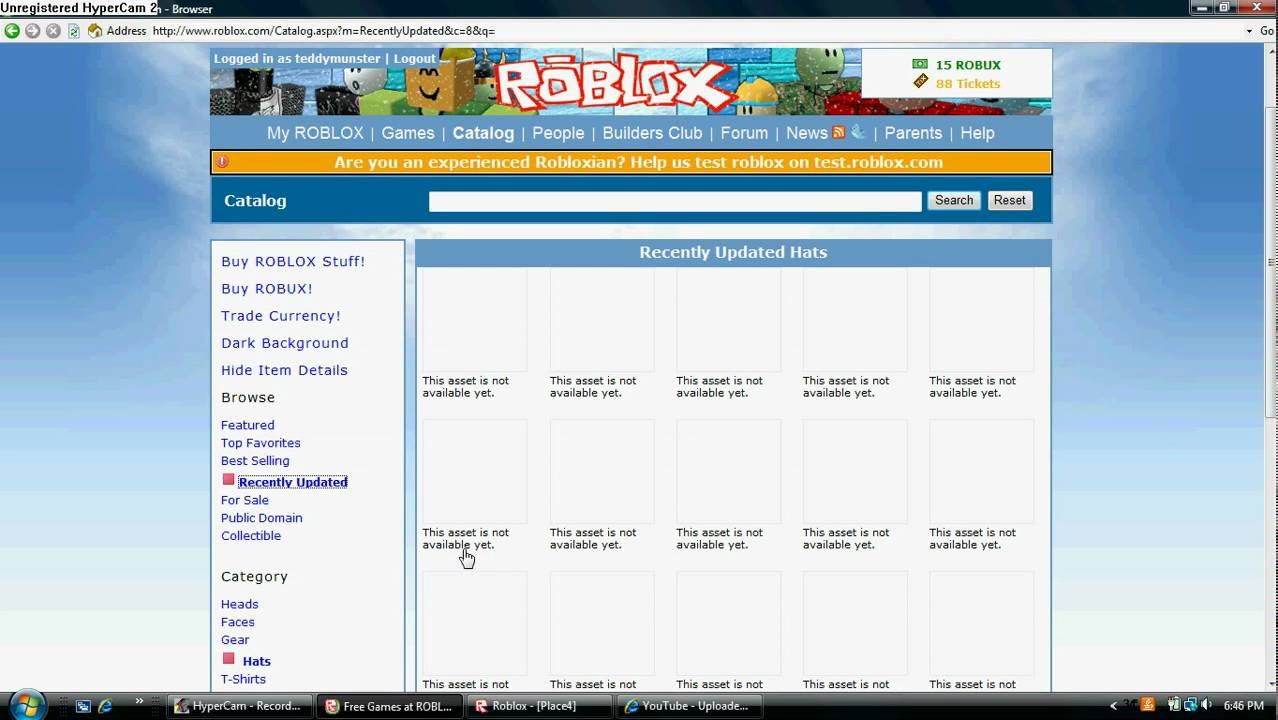Stop page loading with Stop icon
The image size is (1278, 720).
[x=53, y=31]
